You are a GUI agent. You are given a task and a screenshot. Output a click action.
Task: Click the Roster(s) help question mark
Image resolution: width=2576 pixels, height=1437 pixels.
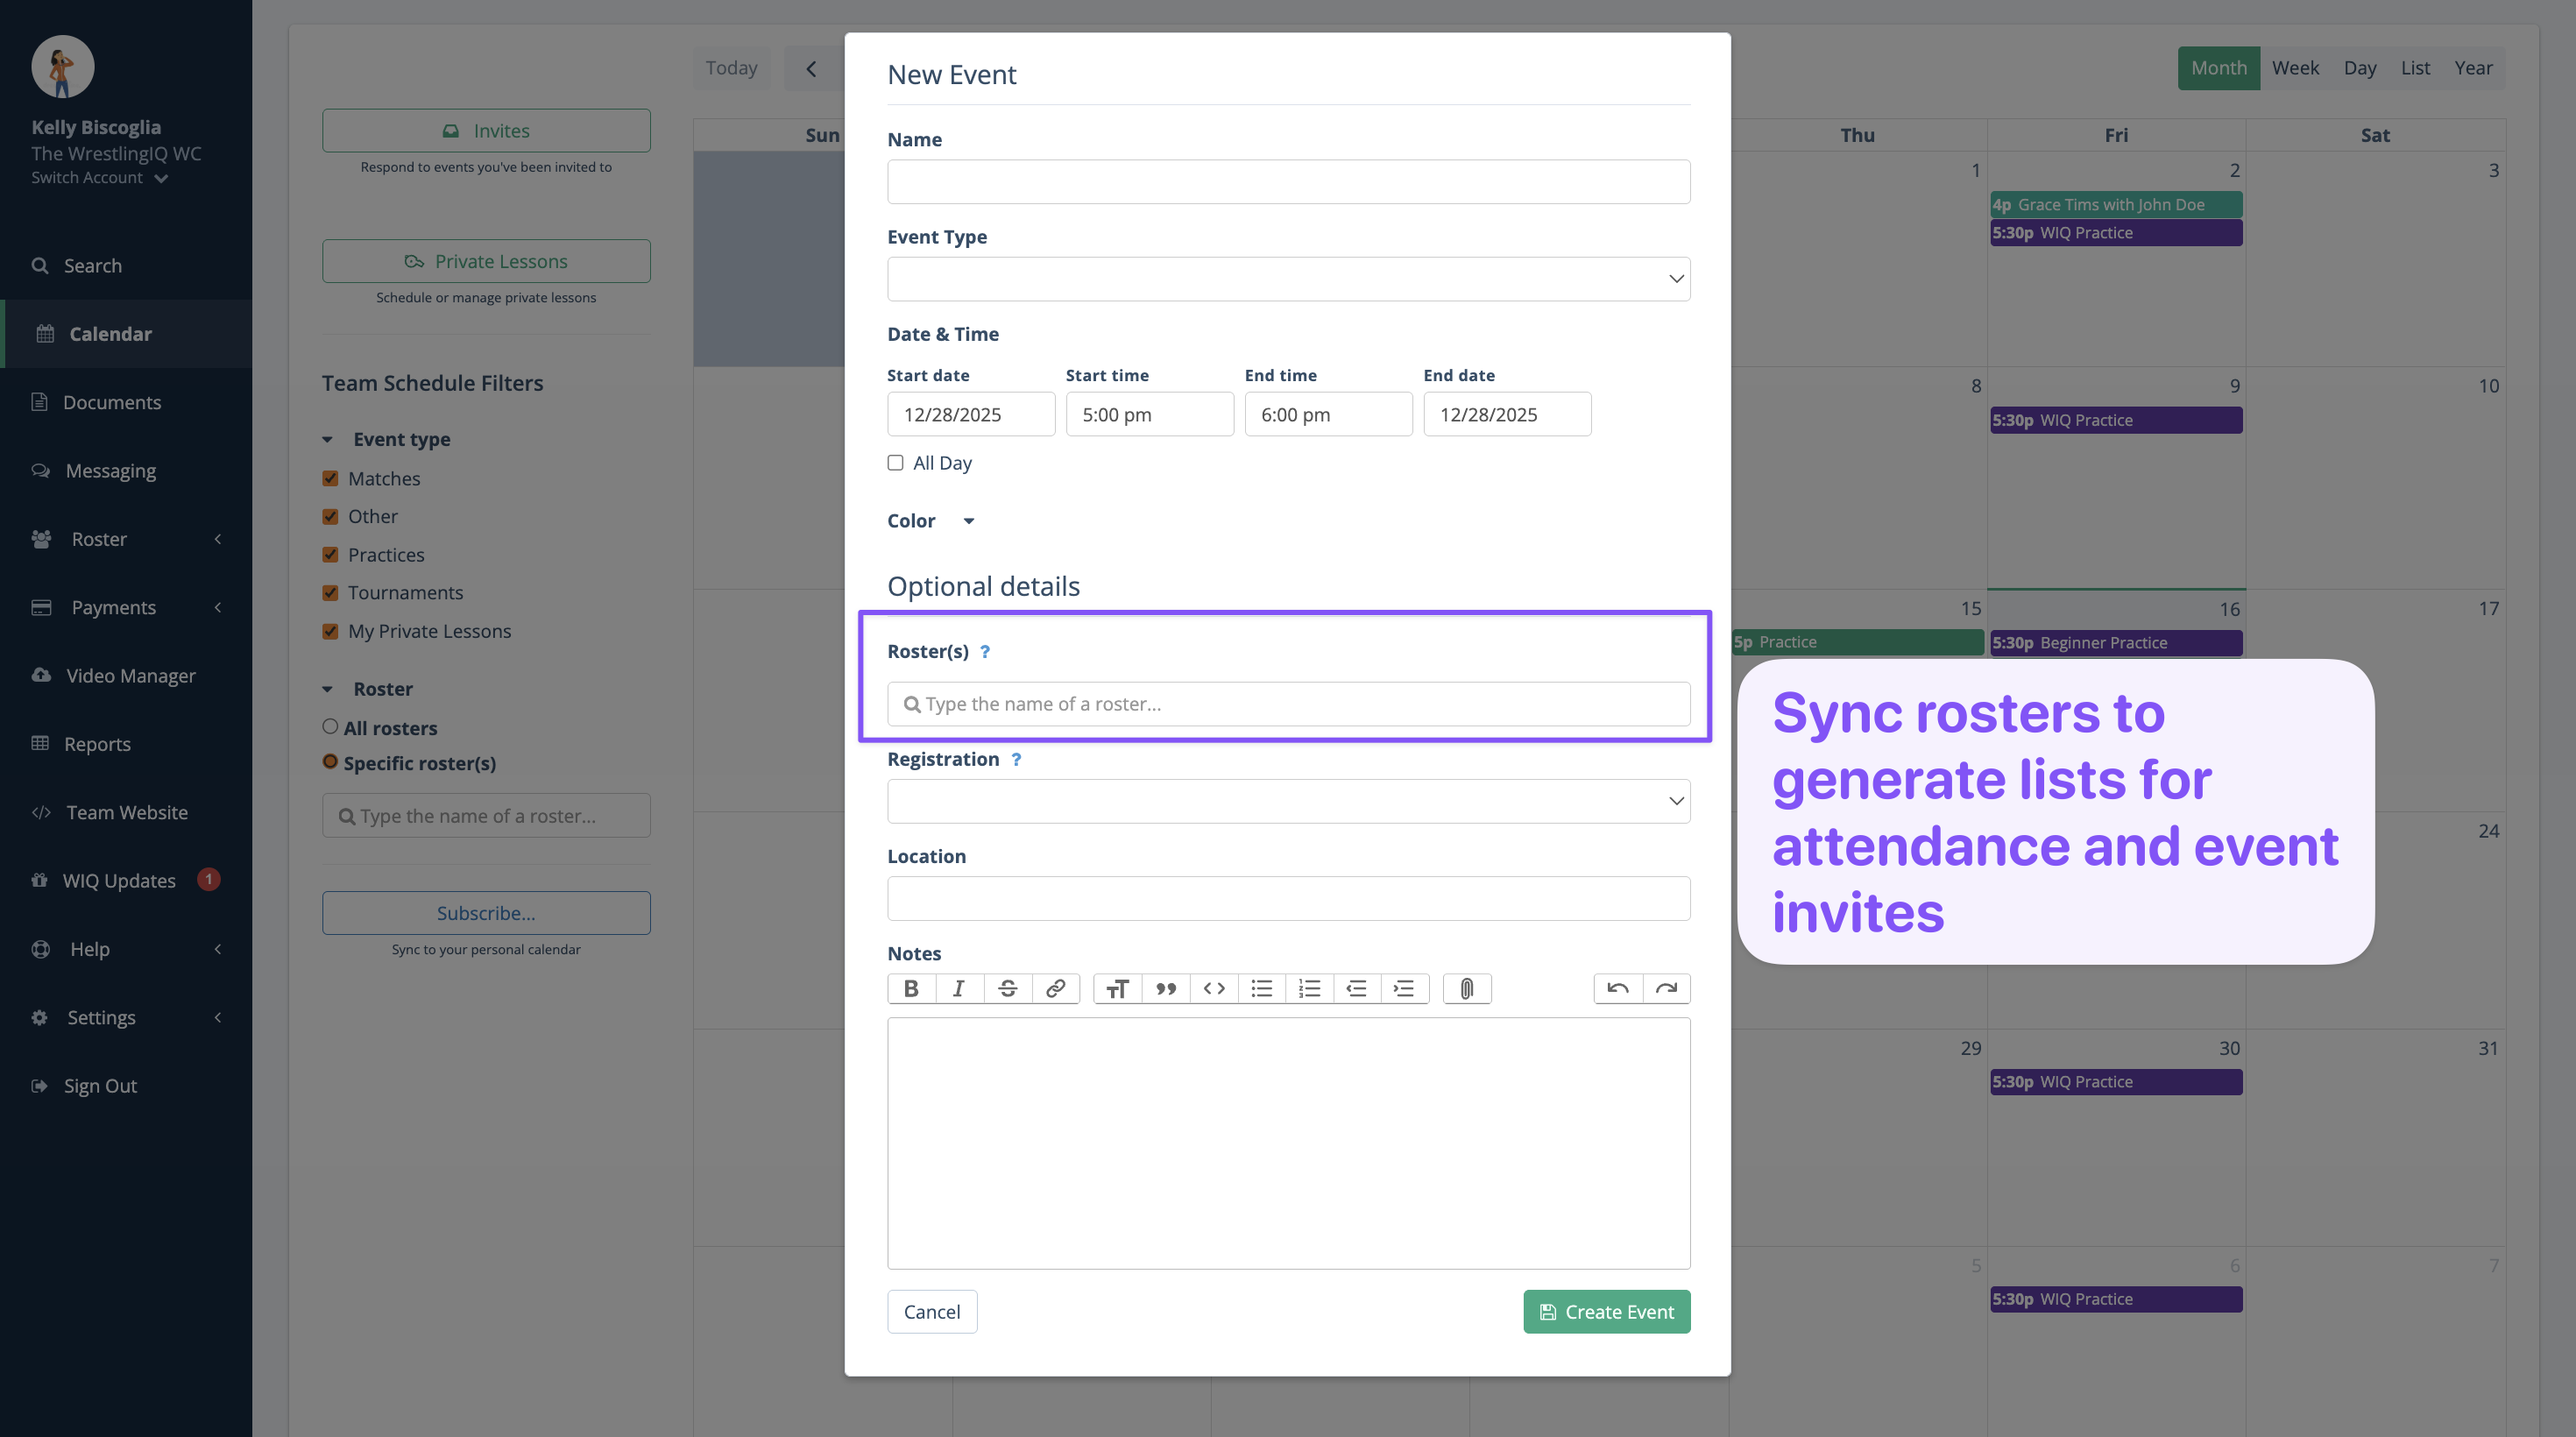click(985, 651)
